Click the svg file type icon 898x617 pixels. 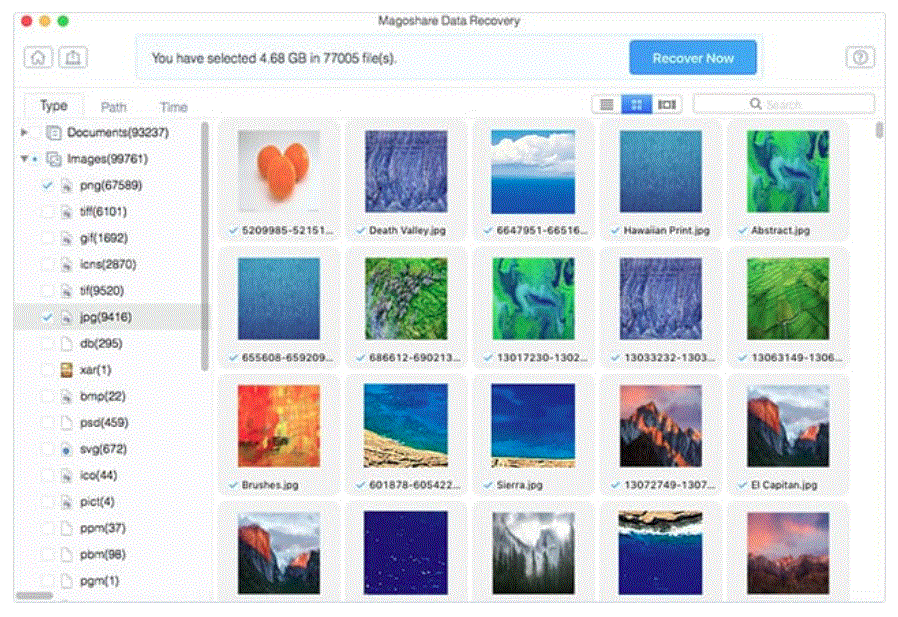click(67, 450)
